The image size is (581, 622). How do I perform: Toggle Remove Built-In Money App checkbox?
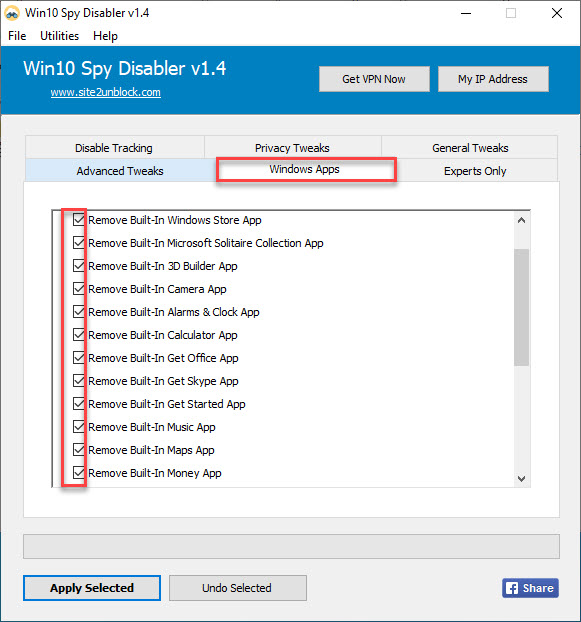click(79, 473)
